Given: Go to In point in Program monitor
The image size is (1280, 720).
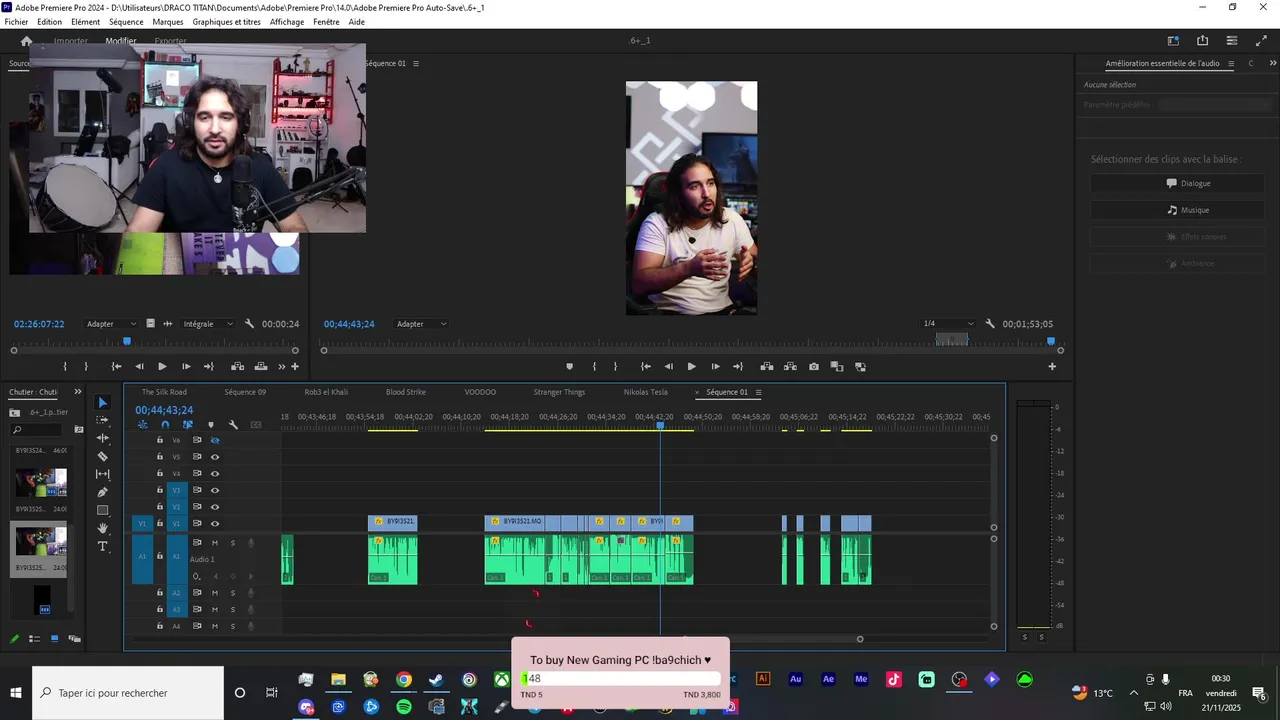Looking at the screenshot, I should pyautogui.click(x=646, y=367).
